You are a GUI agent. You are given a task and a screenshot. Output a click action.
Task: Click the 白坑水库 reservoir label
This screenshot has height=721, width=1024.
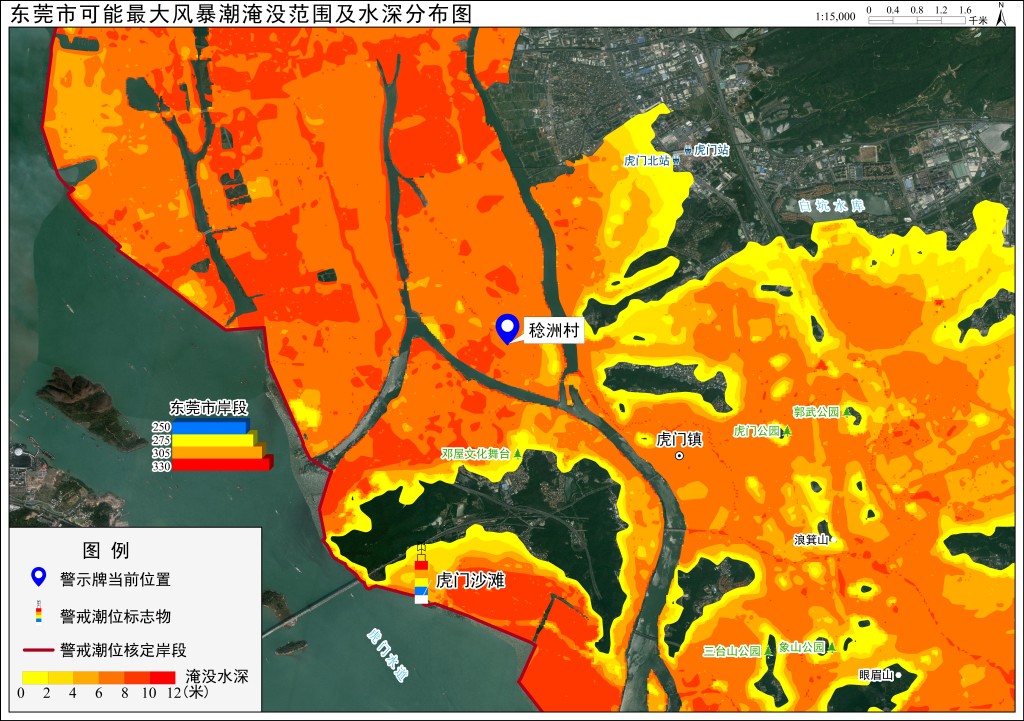831,206
